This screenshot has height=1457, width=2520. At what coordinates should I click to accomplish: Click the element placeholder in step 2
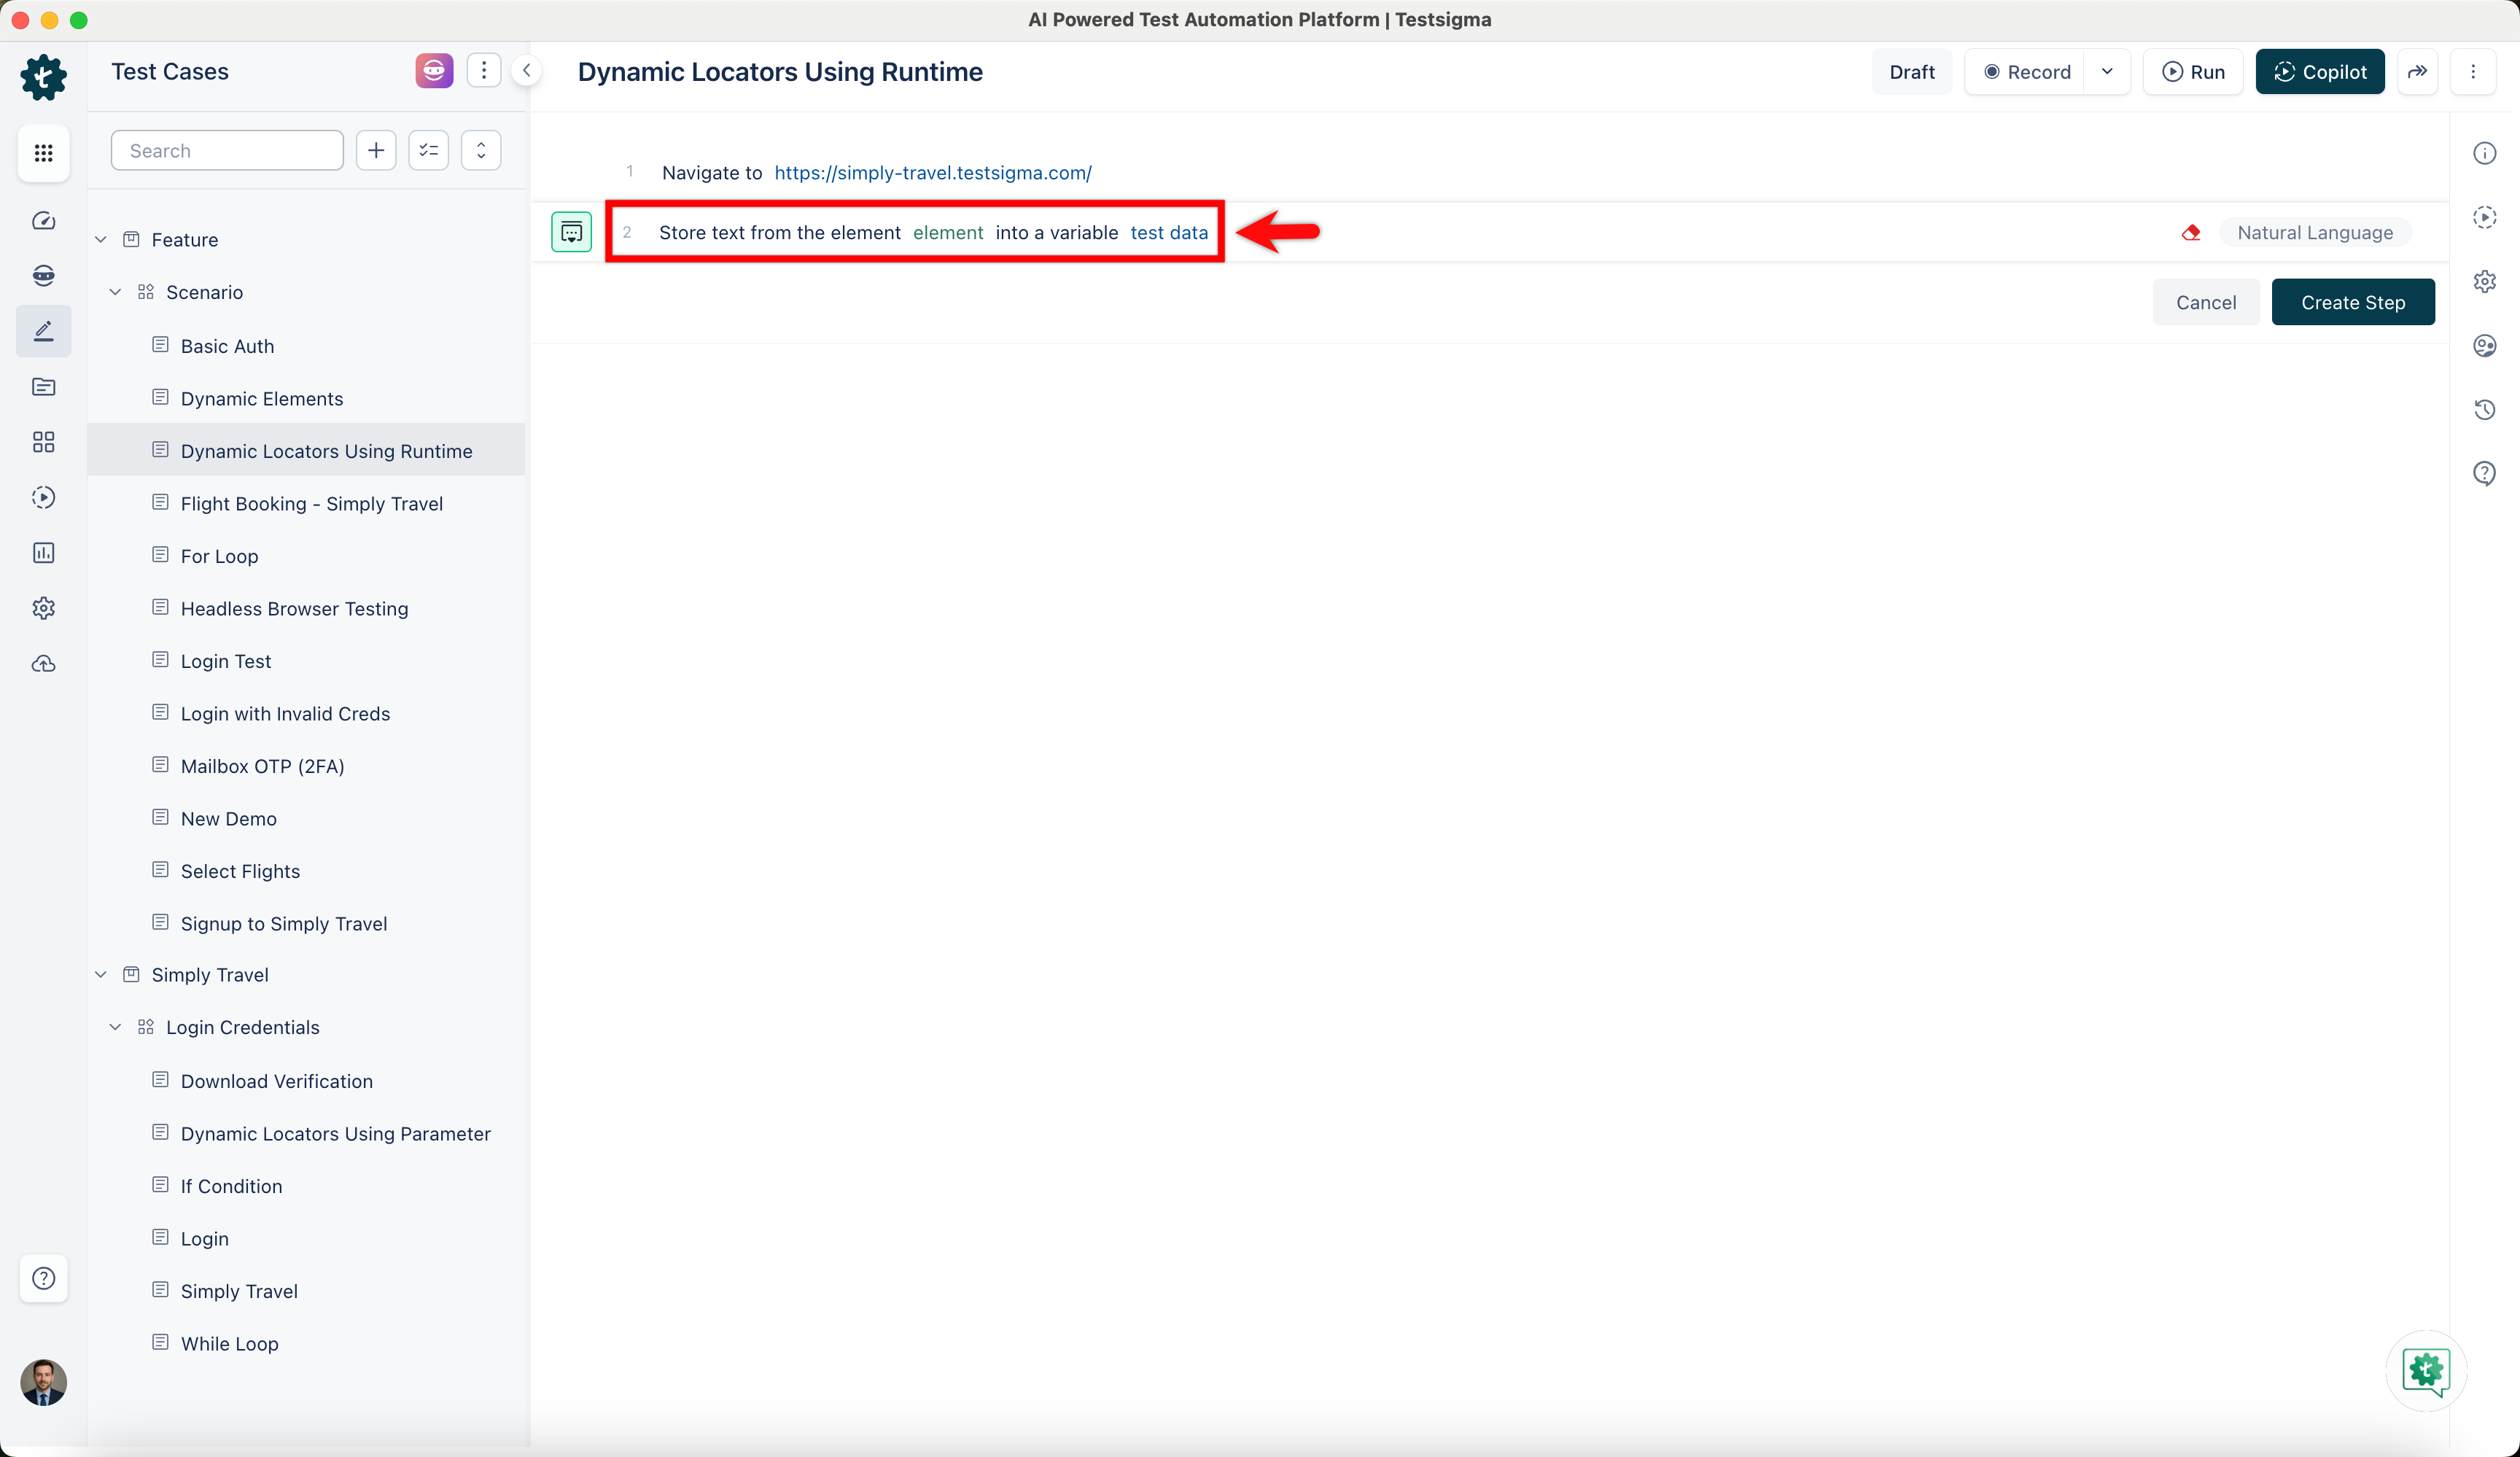point(948,232)
